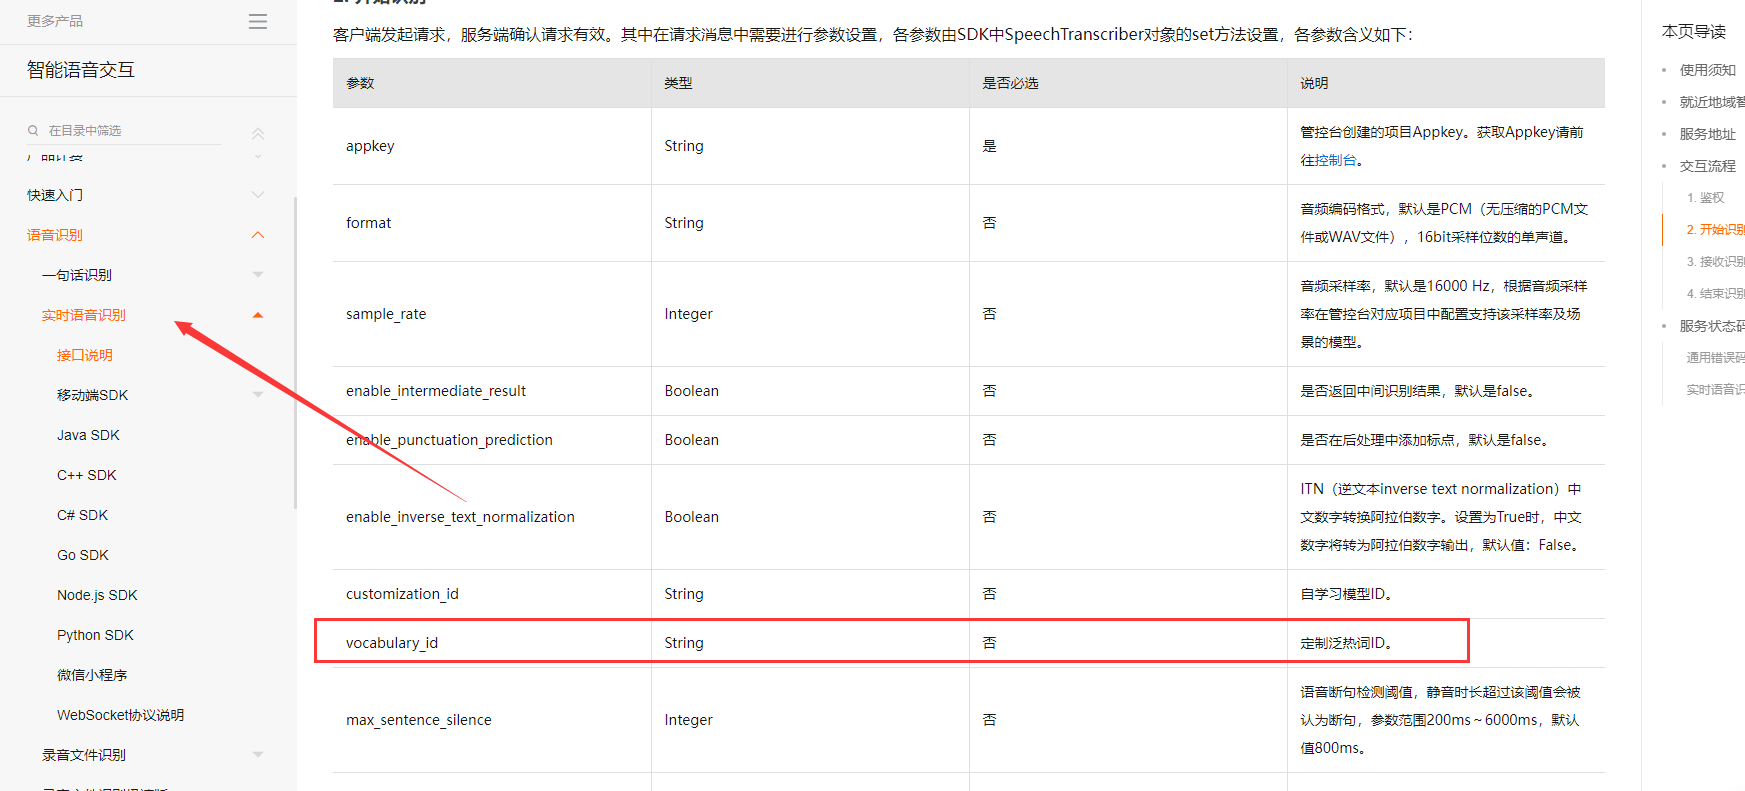Open the C++ SDK page
1745x791 pixels.
point(87,475)
